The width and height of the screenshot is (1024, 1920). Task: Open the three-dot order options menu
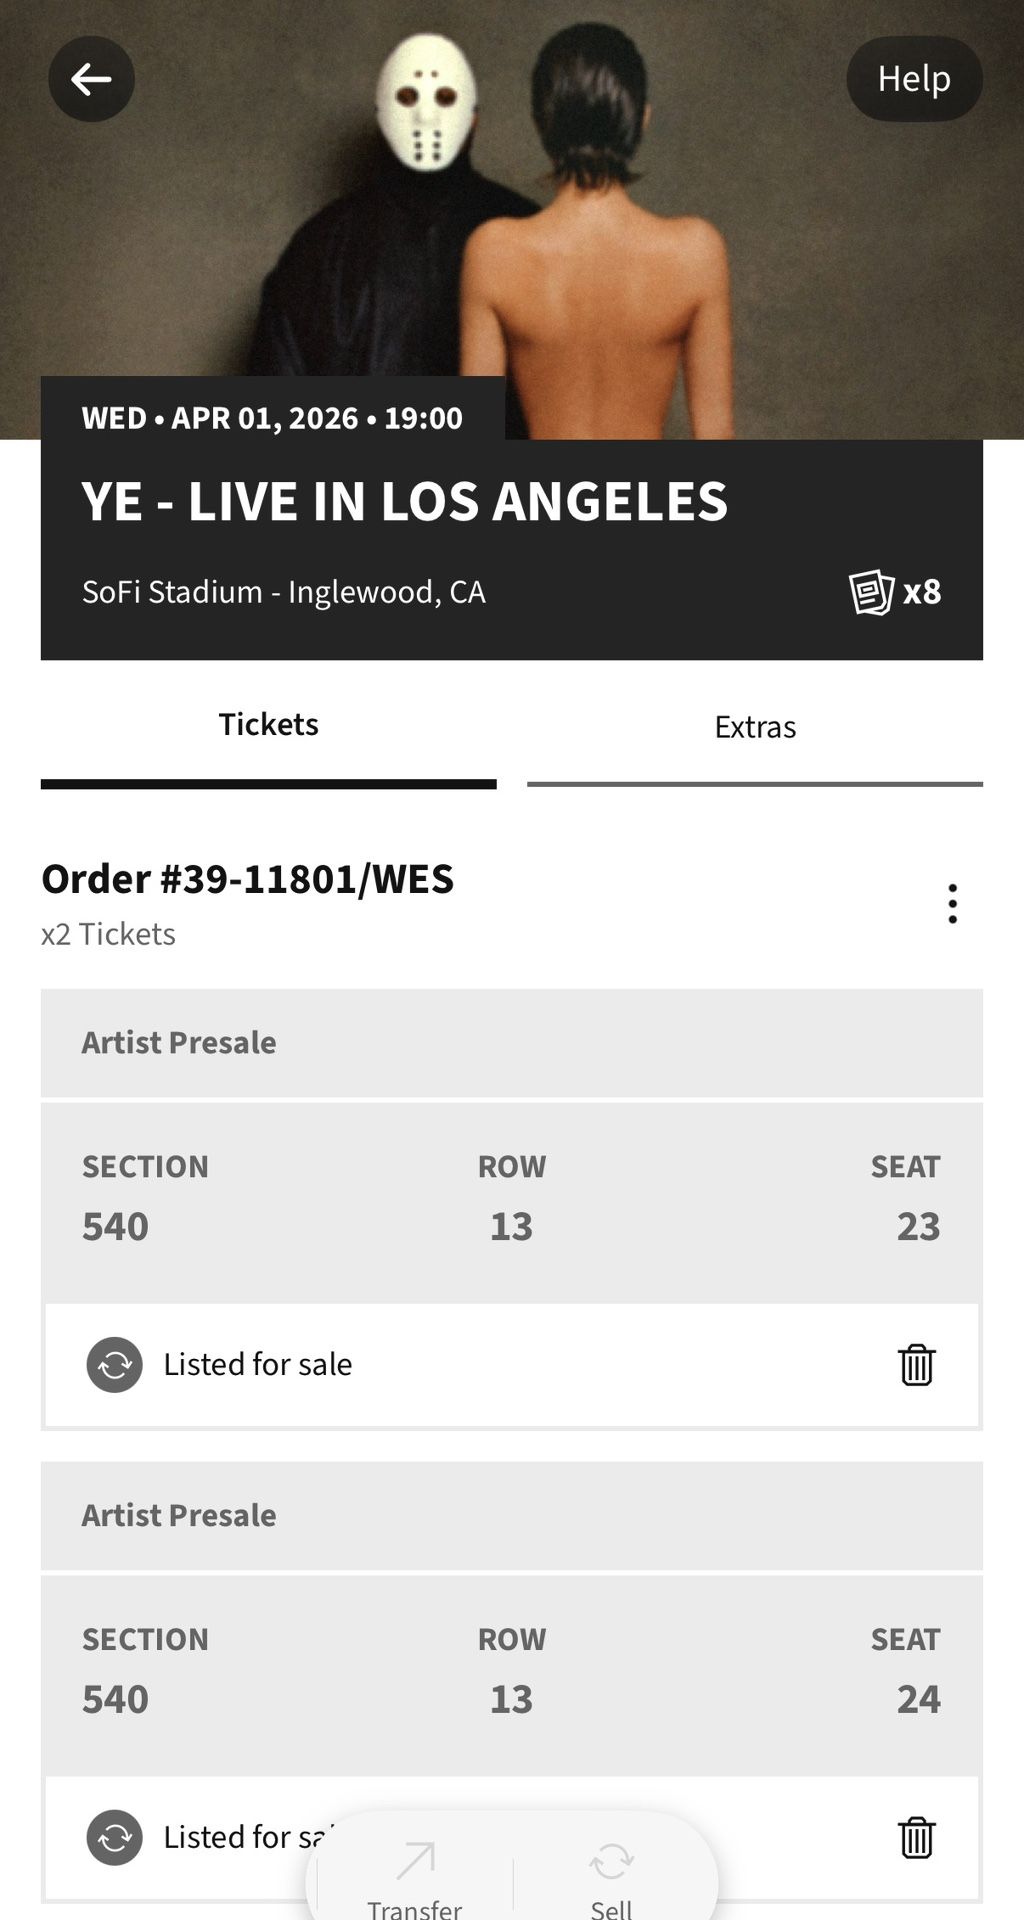tap(952, 904)
